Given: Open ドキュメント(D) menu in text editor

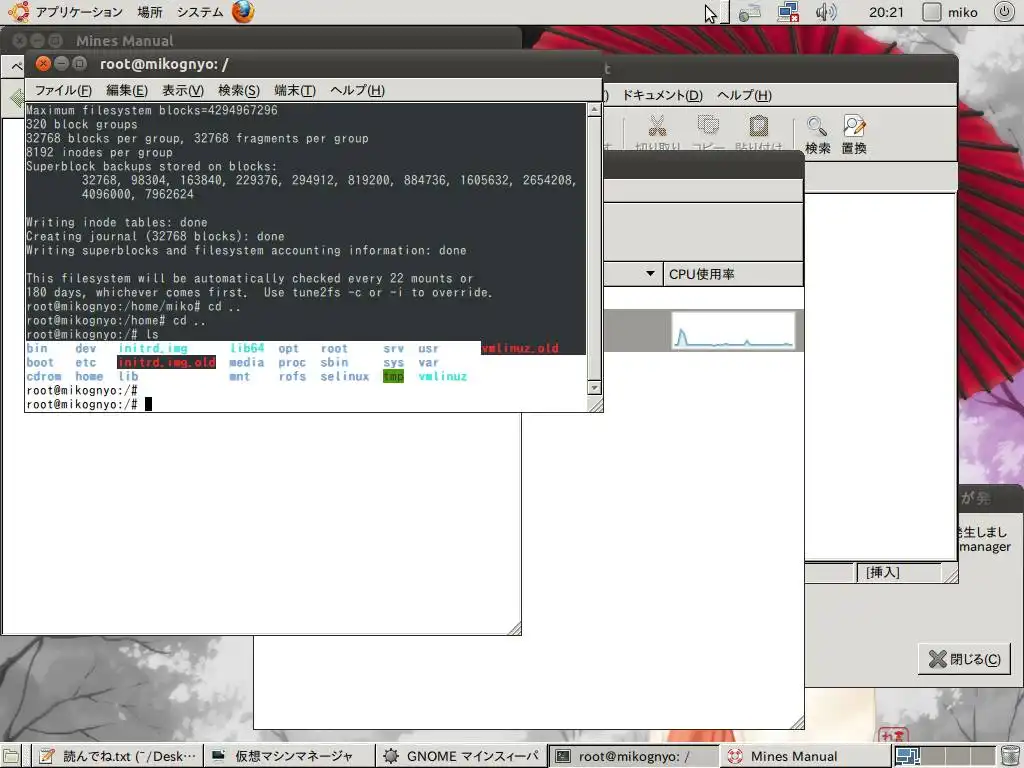Looking at the screenshot, I should (x=662, y=95).
